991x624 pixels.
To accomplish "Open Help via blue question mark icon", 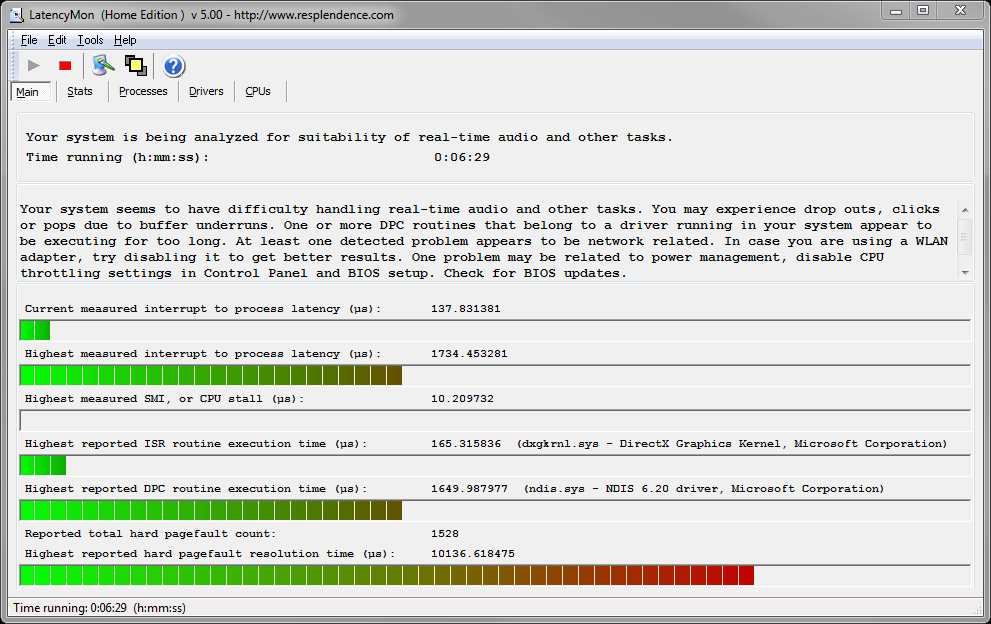I will click(174, 66).
